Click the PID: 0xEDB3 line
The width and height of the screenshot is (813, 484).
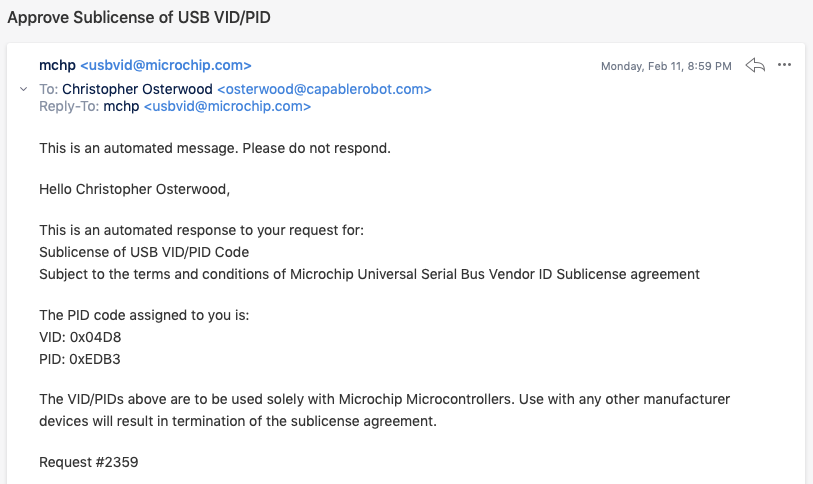[x=80, y=359]
